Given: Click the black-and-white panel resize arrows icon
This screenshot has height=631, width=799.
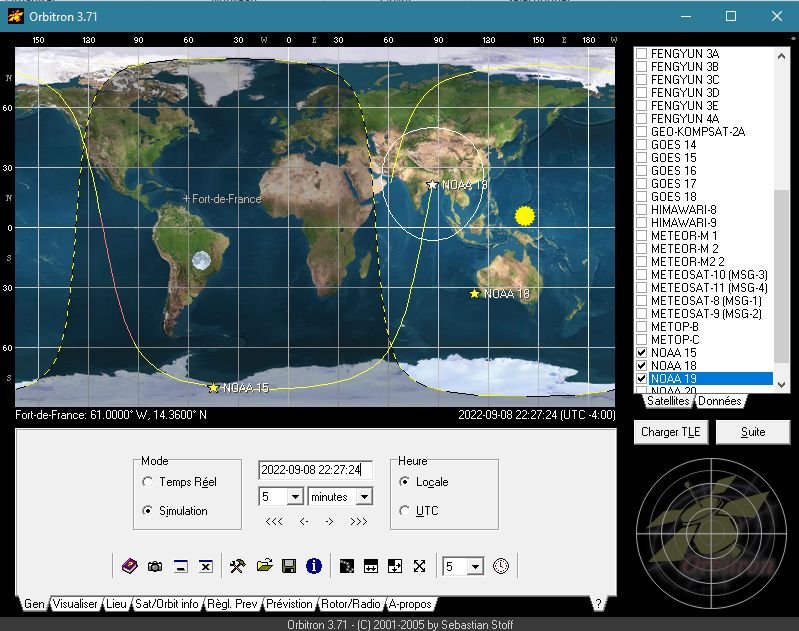Looking at the screenshot, I should coord(395,566).
